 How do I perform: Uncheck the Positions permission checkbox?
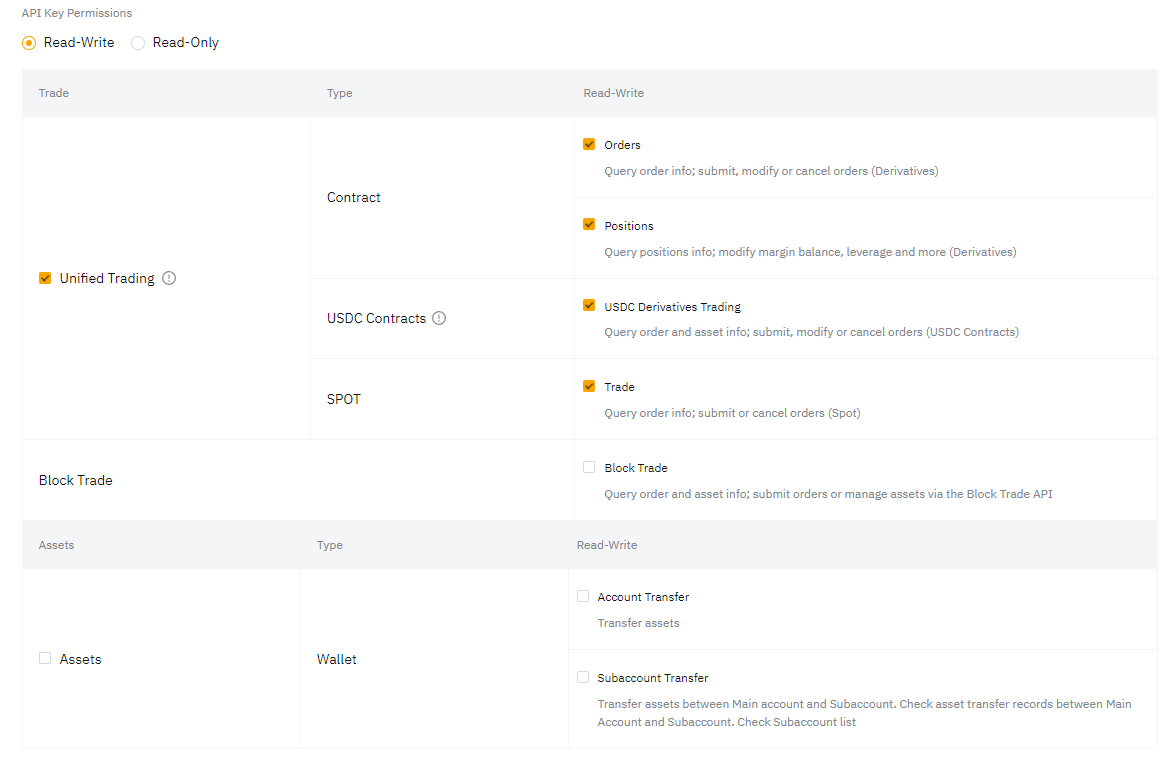tap(589, 225)
